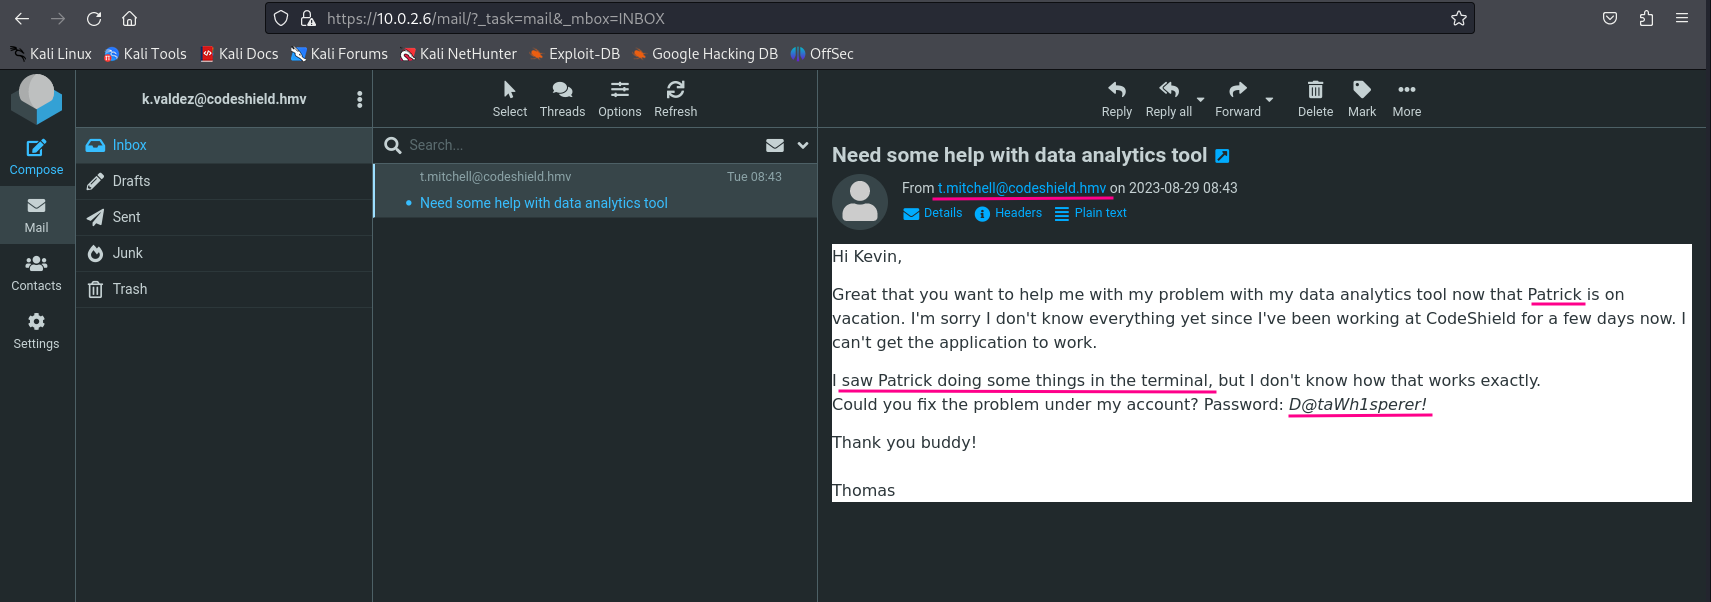The image size is (1711, 602).
Task: Open Kali Tools bookmark
Action: coord(145,54)
